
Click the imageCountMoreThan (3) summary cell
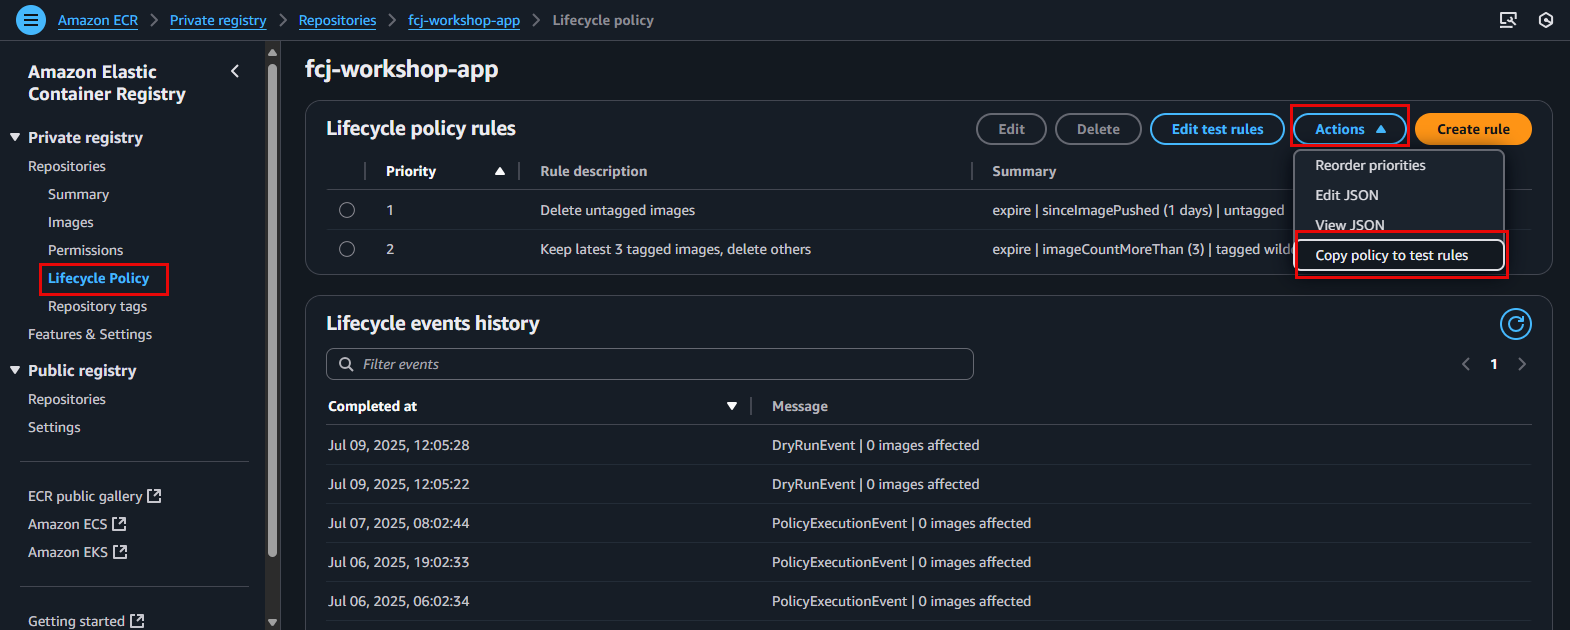coord(1141,249)
